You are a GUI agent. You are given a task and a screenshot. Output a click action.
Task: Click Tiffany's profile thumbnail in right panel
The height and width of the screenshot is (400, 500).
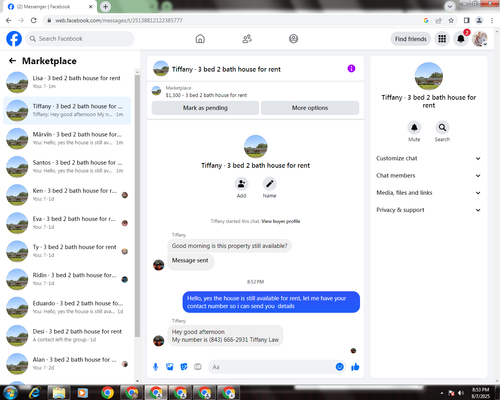[429, 76]
